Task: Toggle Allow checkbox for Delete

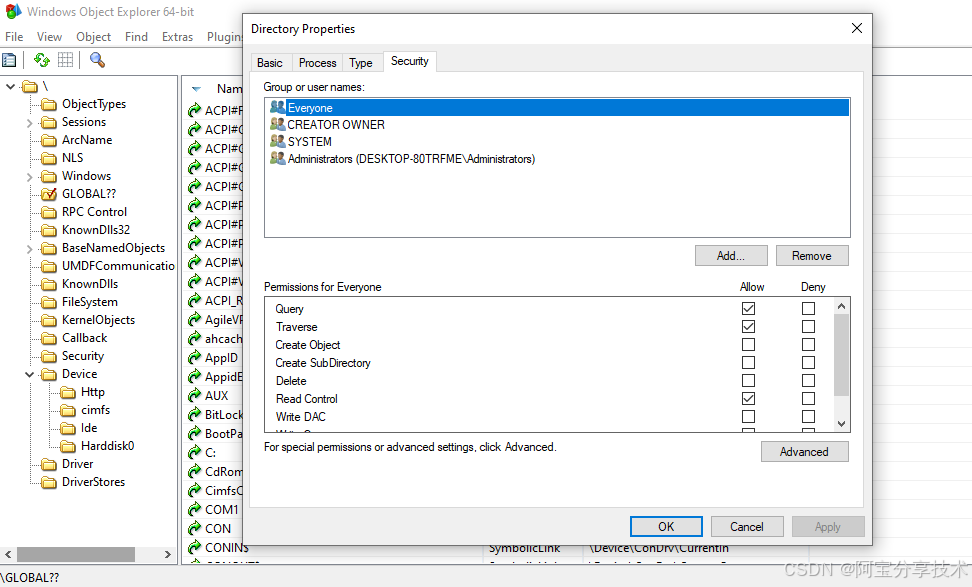Action: click(748, 380)
